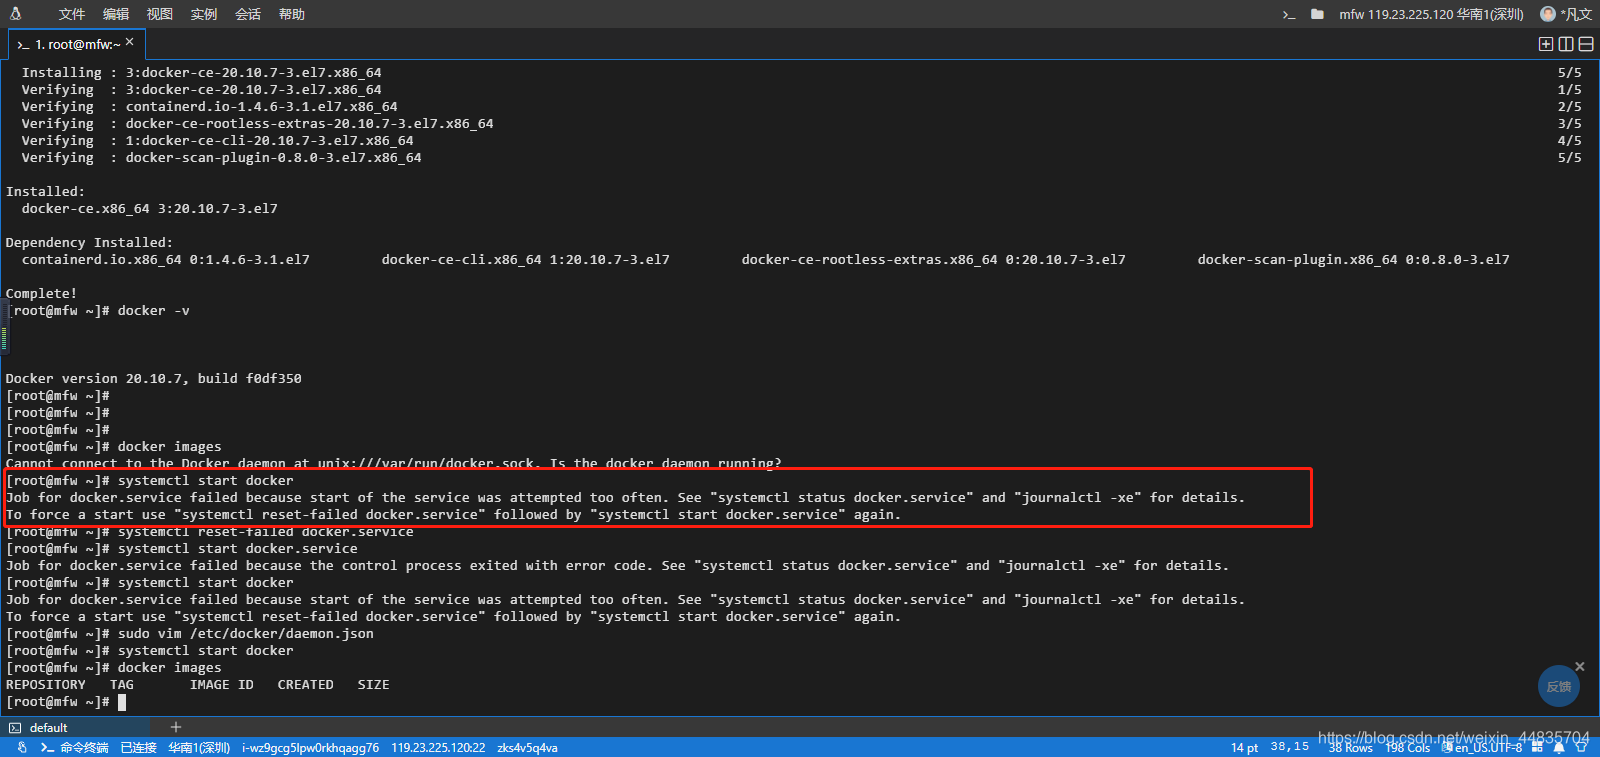Click the 38,15 cursor position indicator
The image size is (1600, 757).
click(x=1290, y=746)
